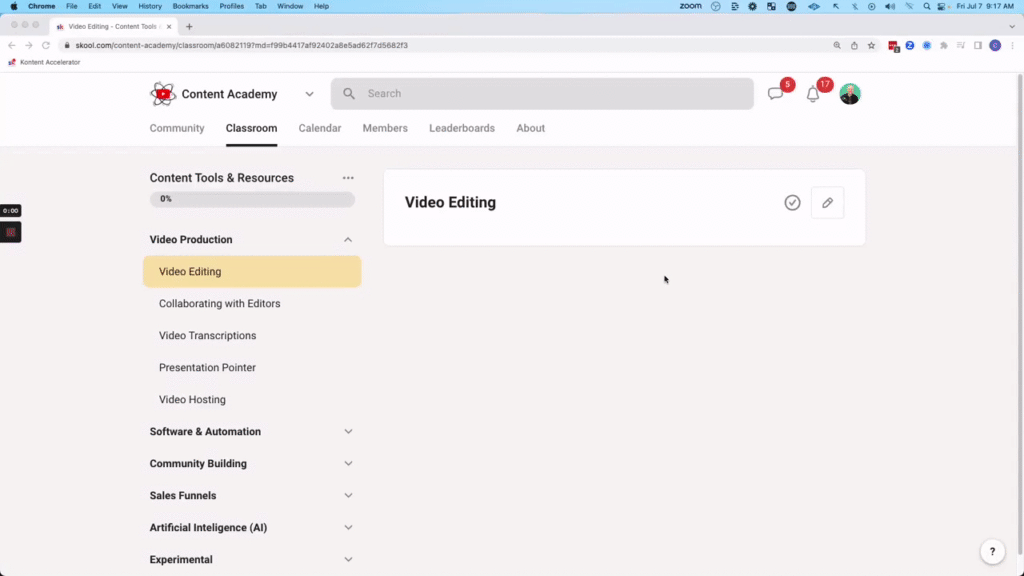Open the Video Hosting lesson
The image size is (1024, 576).
point(192,399)
